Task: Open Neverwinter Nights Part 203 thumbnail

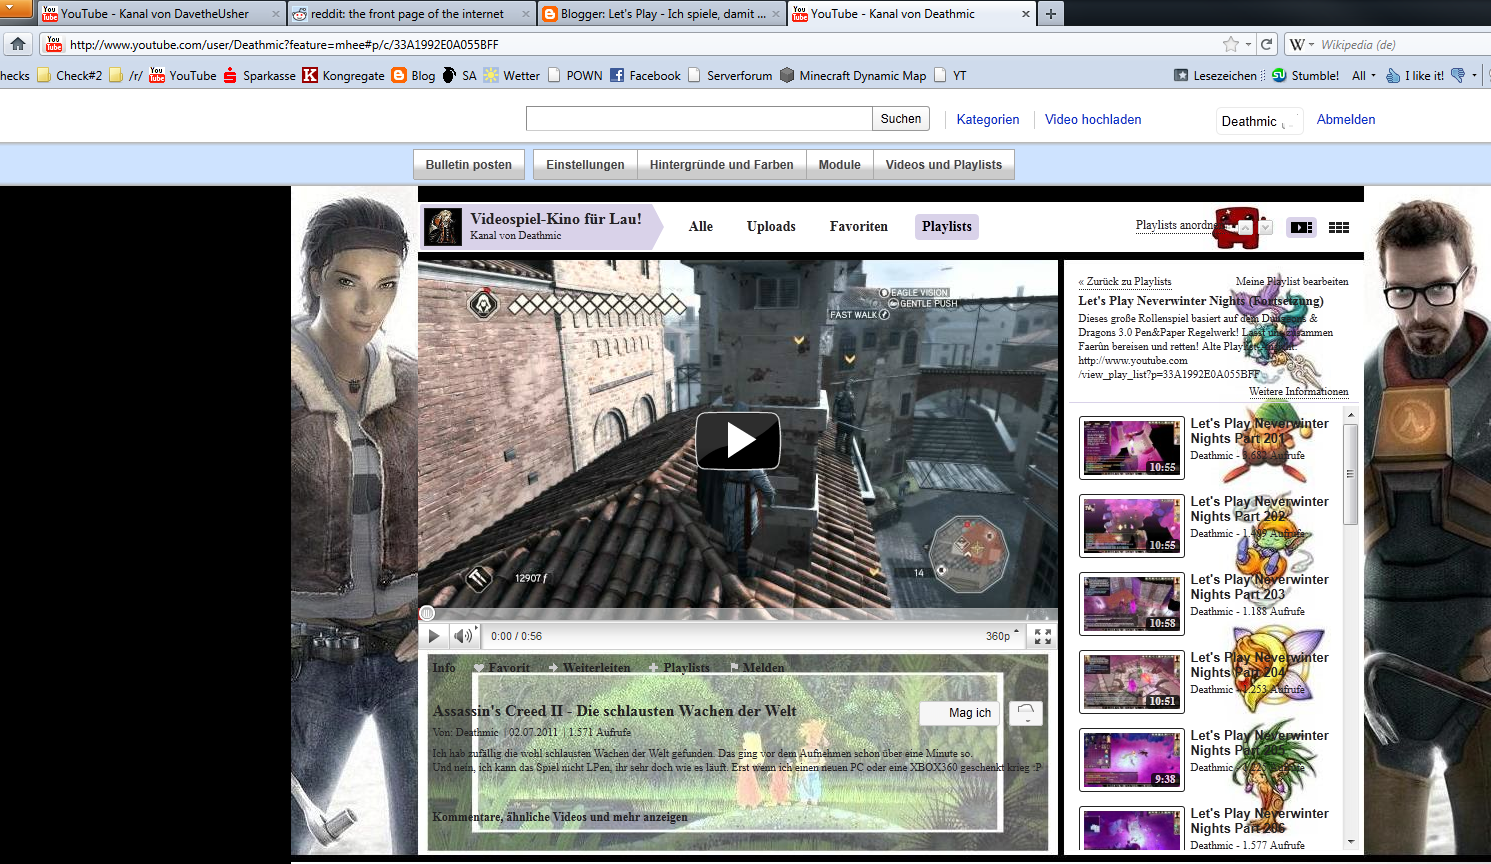Action: 1132,604
